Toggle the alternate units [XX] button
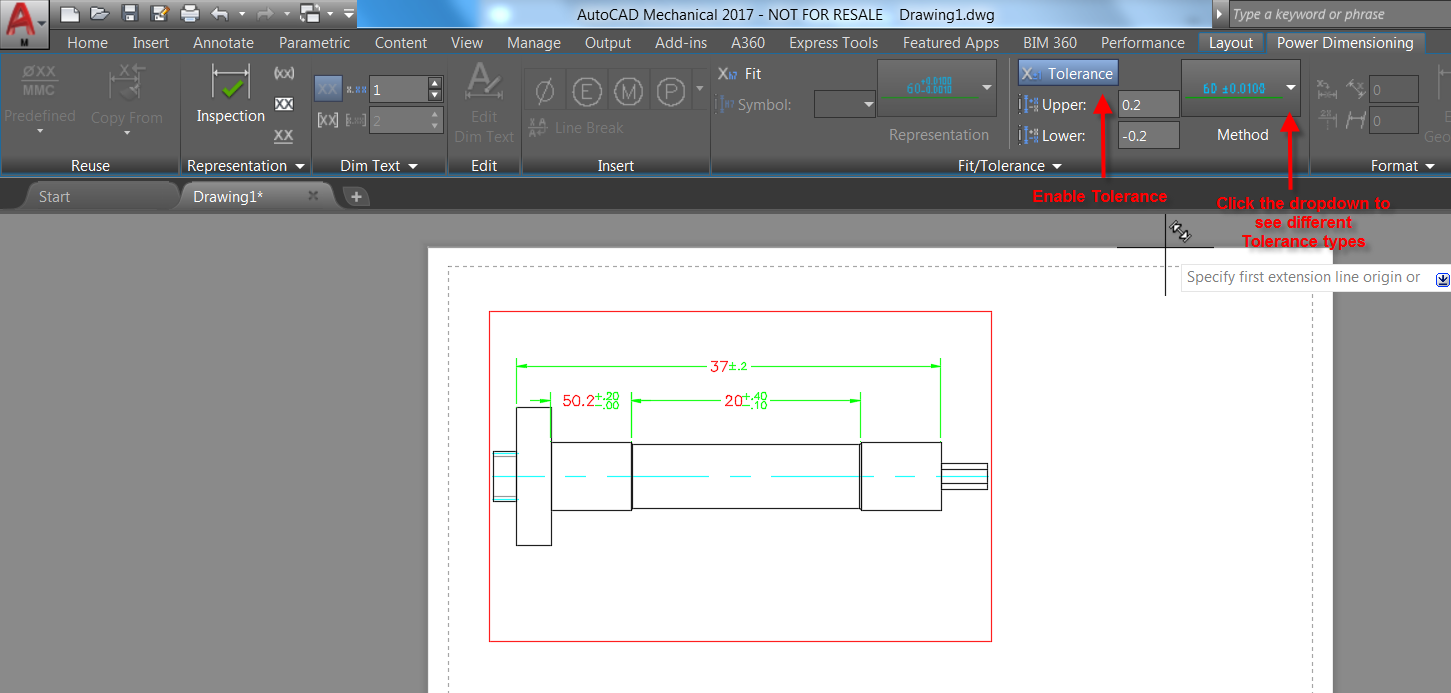 [x=327, y=120]
